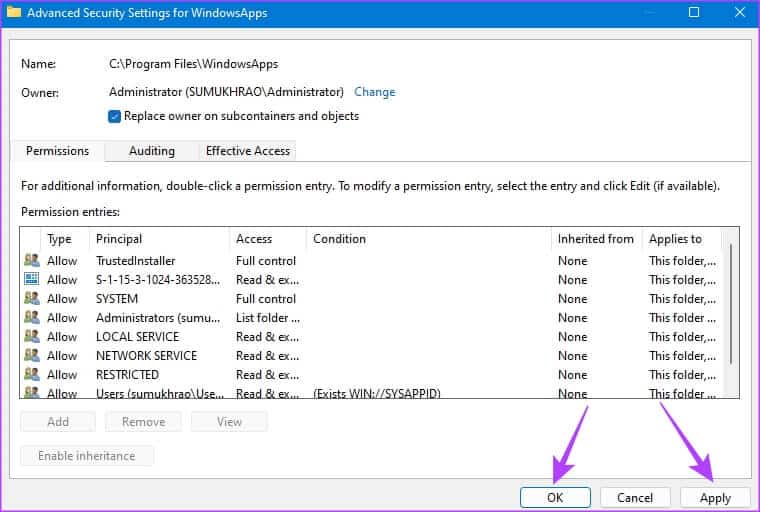The height and width of the screenshot is (512, 760).
Task: Click the S-1-15-3-1024 entry's app package icon
Action: click(32, 279)
